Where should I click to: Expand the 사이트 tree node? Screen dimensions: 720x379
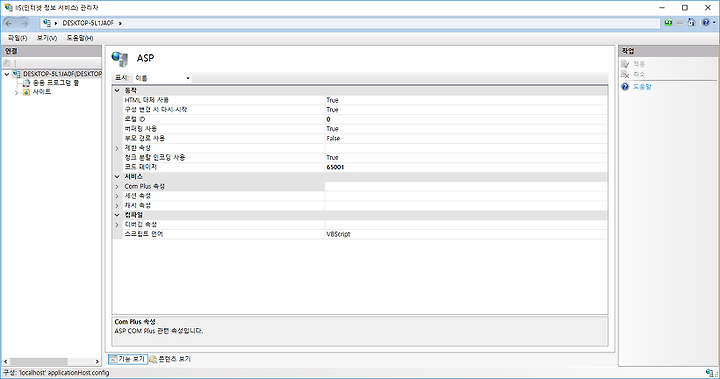[17, 93]
